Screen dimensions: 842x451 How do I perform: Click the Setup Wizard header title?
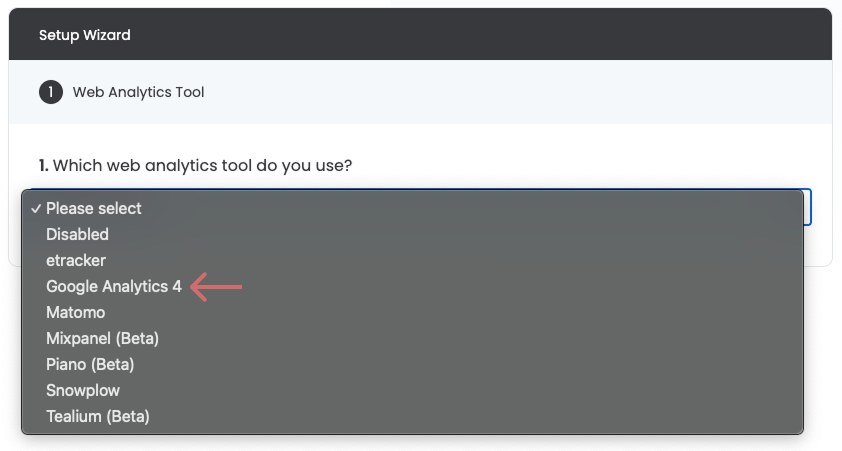pyautogui.click(x=85, y=35)
